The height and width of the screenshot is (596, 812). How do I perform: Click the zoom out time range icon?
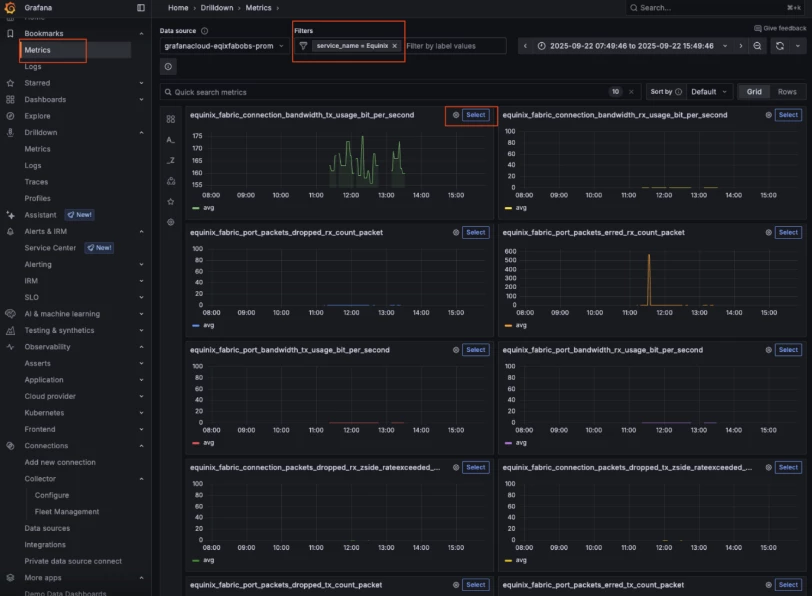tap(757, 46)
